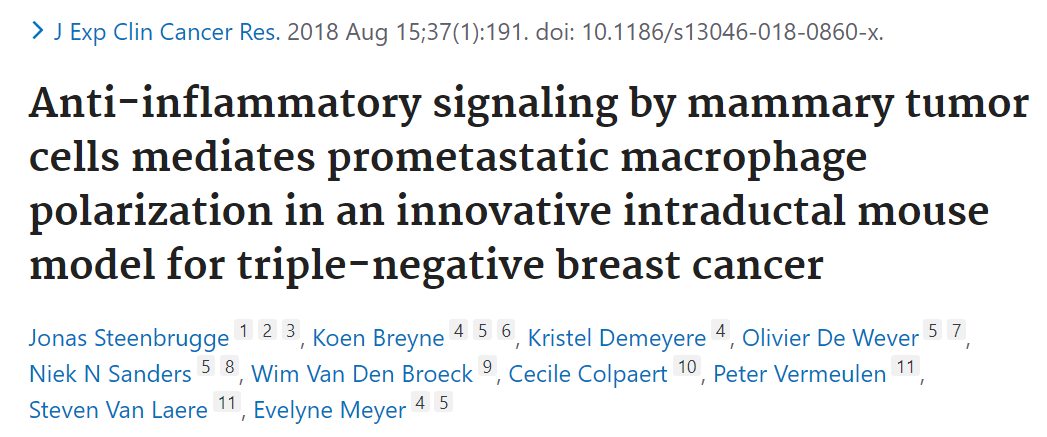The image size is (1047, 437).
Task: Show affiliation 9 for Wim Van Den Broeck
Action: pyautogui.click(x=487, y=368)
